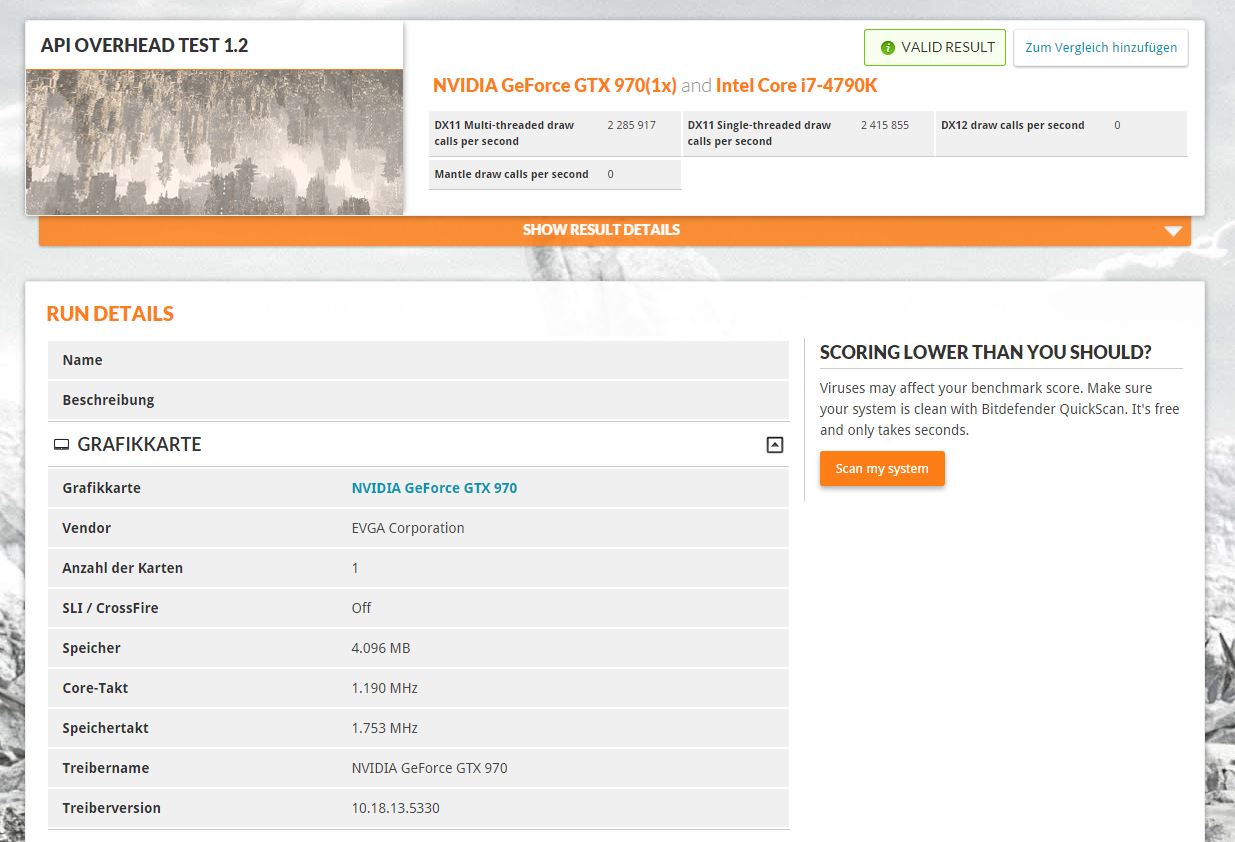
Task: Click the Vendor label
Action: [x=86, y=528]
